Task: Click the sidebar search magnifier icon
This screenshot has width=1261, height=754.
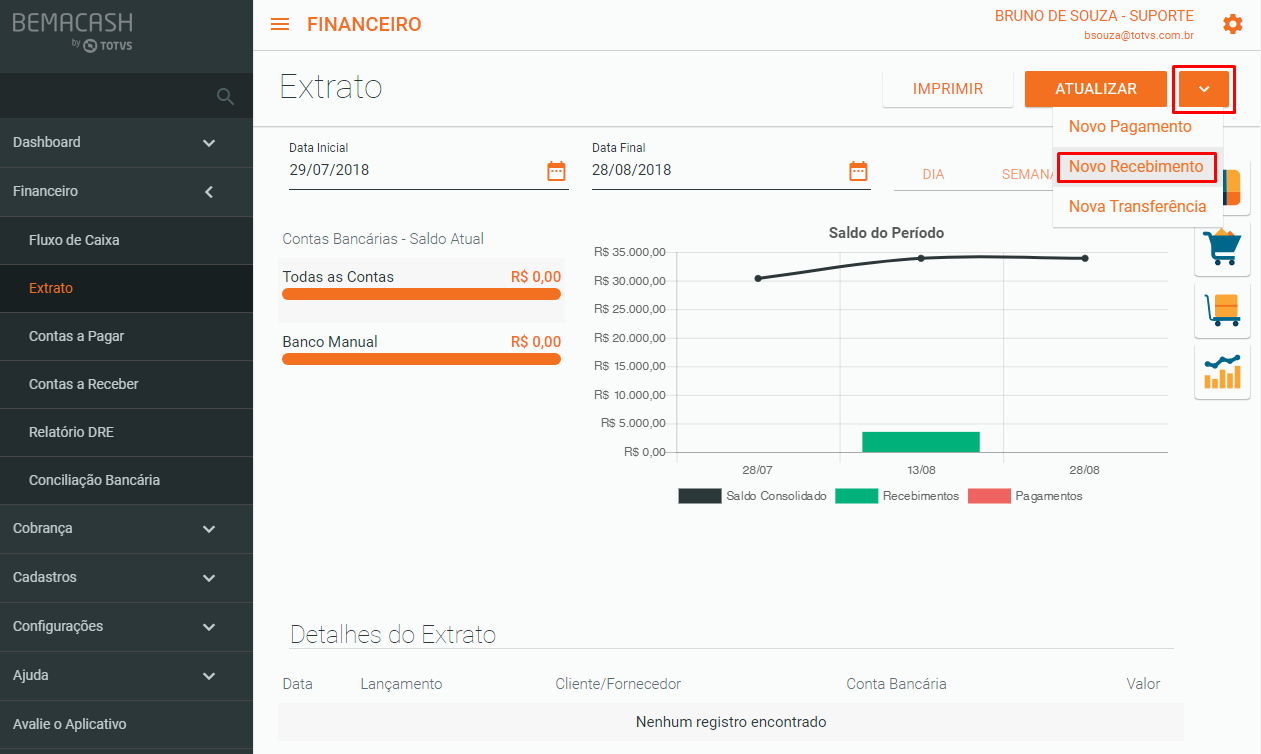Action: (x=226, y=96)
